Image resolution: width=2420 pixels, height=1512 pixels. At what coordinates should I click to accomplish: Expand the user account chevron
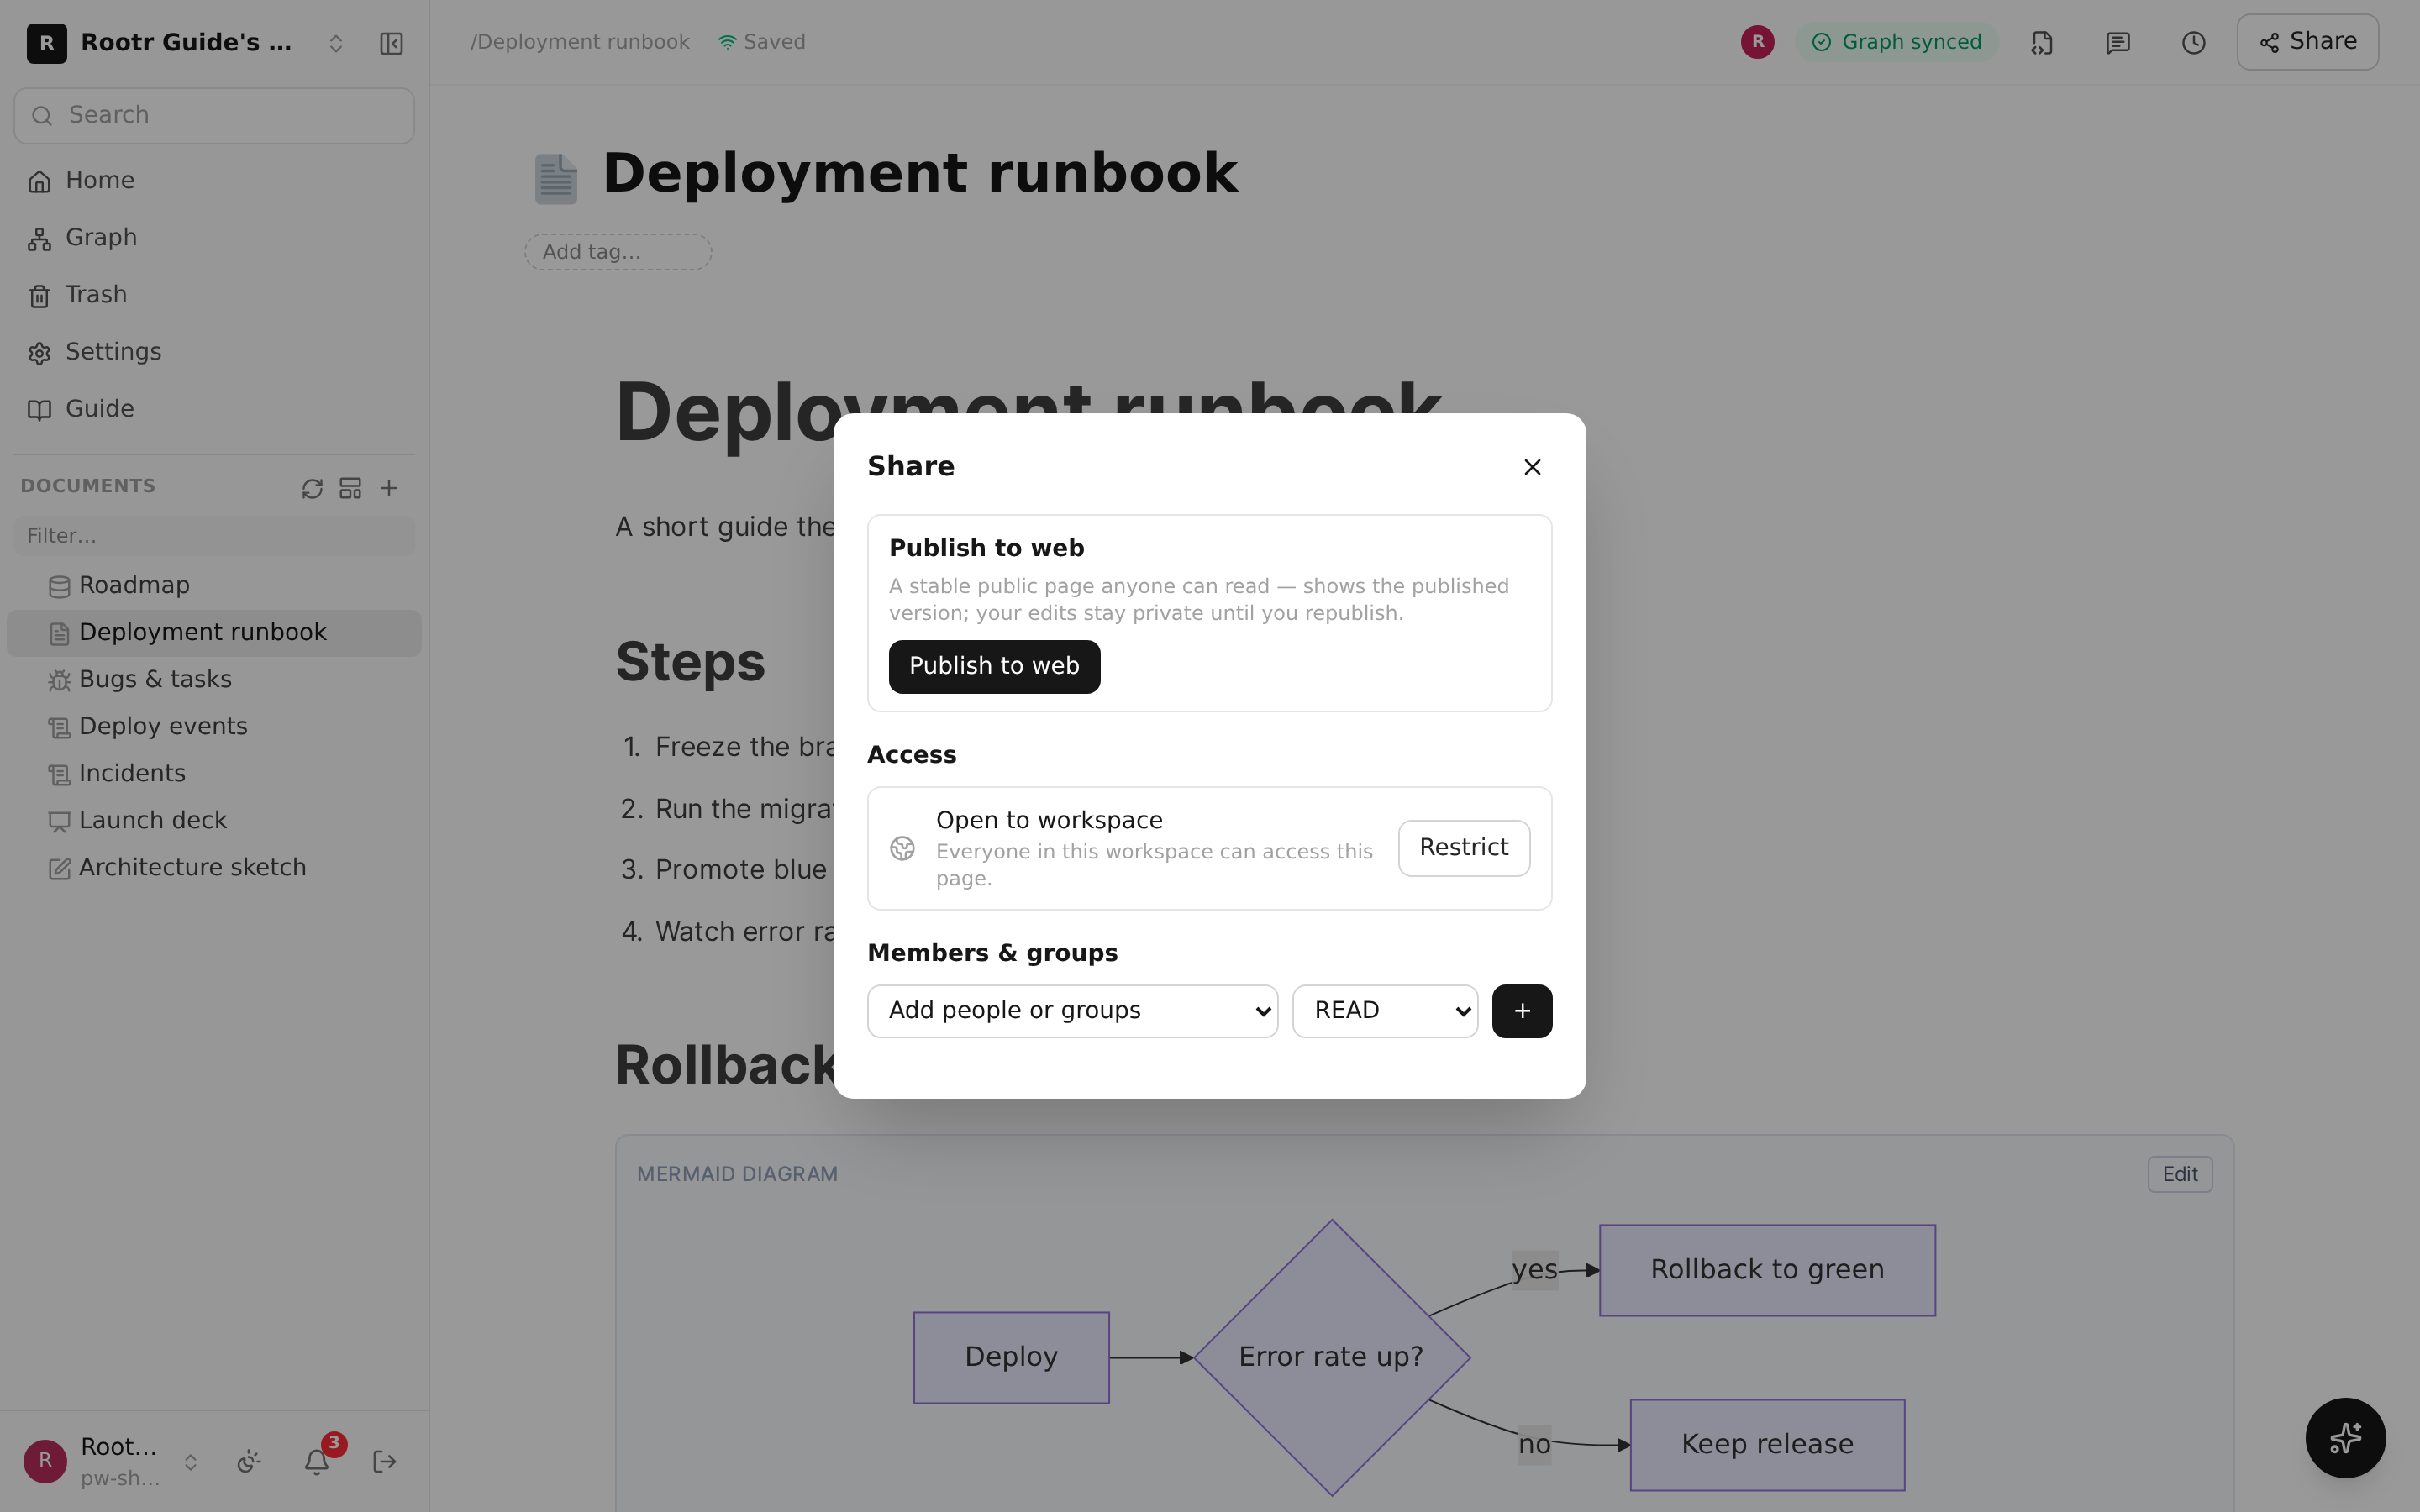tap(190, 1462)
